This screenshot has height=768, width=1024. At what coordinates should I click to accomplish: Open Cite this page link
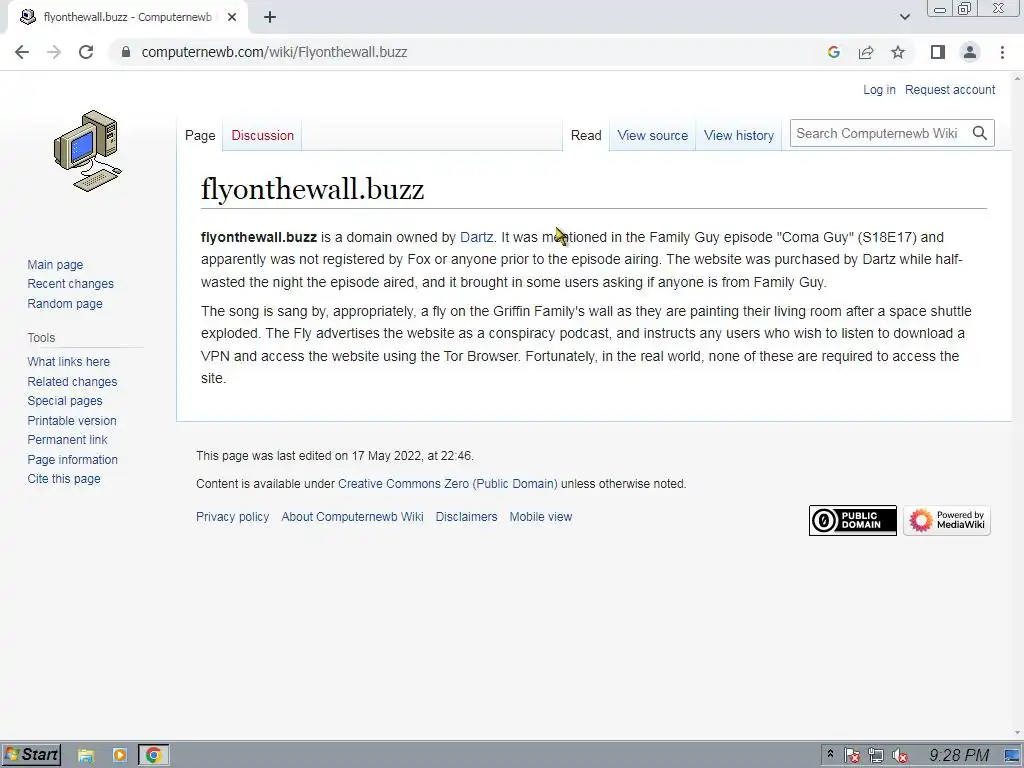[x=64, y=479]
